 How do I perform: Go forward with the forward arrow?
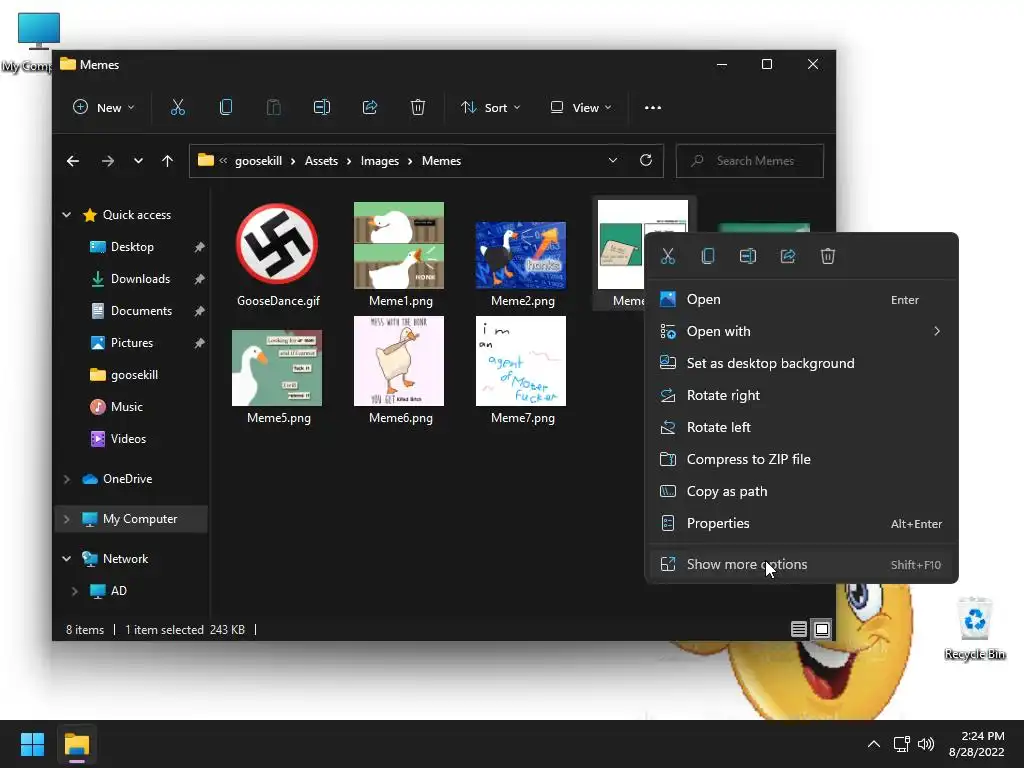coord(108,161)
